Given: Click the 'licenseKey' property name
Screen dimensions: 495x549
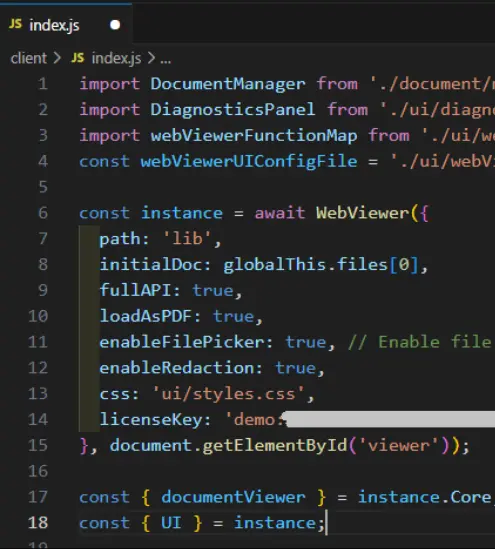Looking at the screenshot, I should [150, 419].
